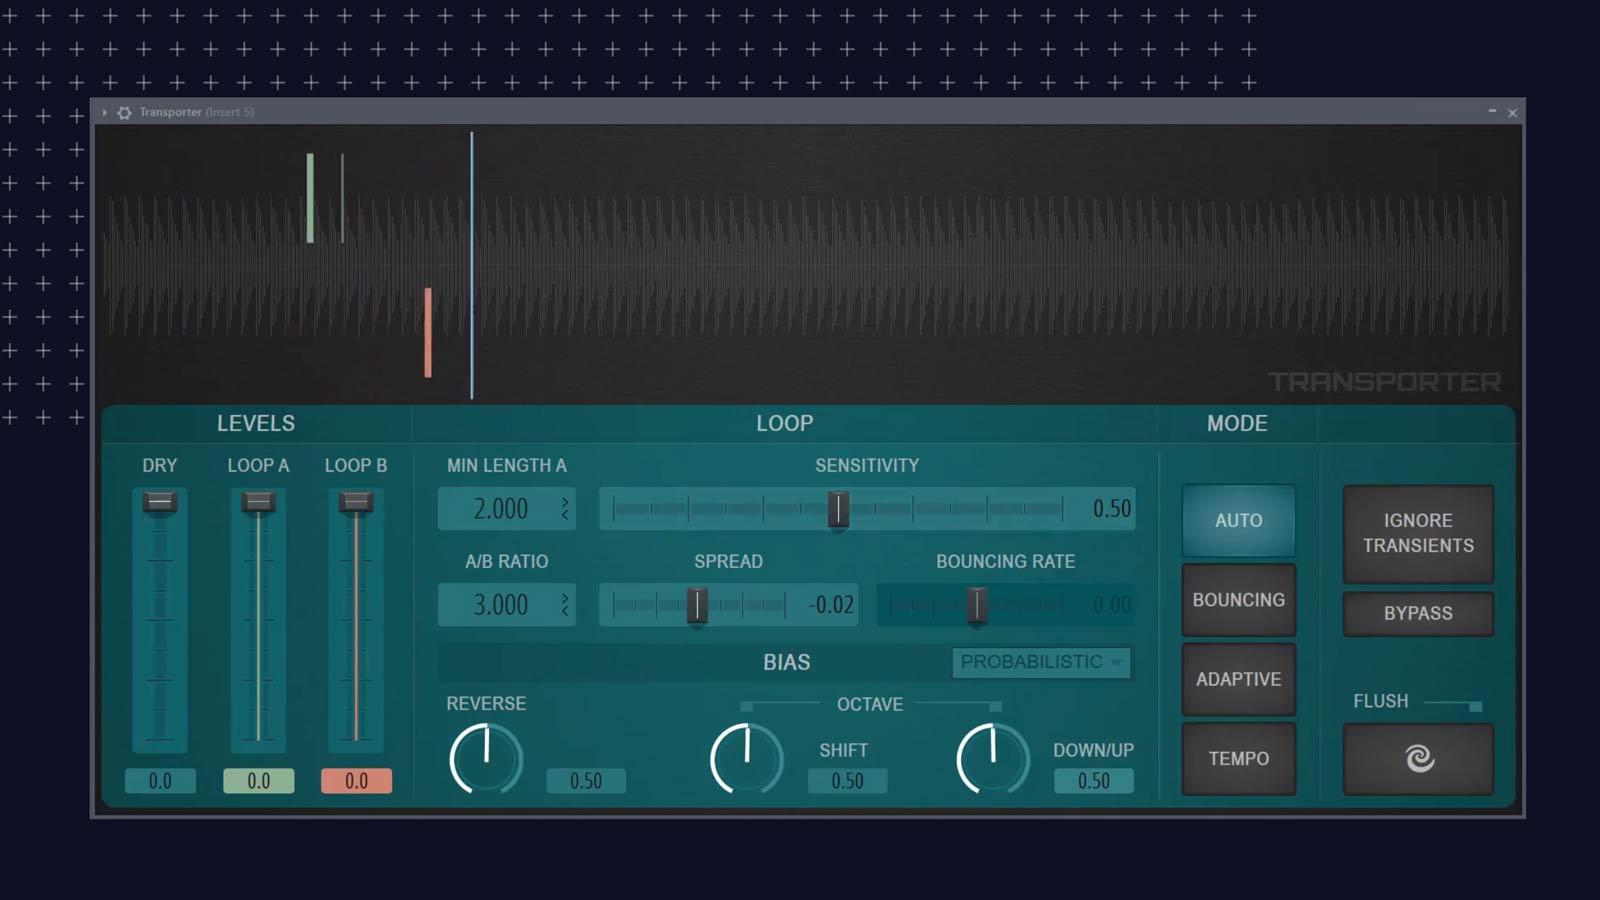Click the Dry level fader handle
Screen dimensions: 1600x900
[160, 502]
